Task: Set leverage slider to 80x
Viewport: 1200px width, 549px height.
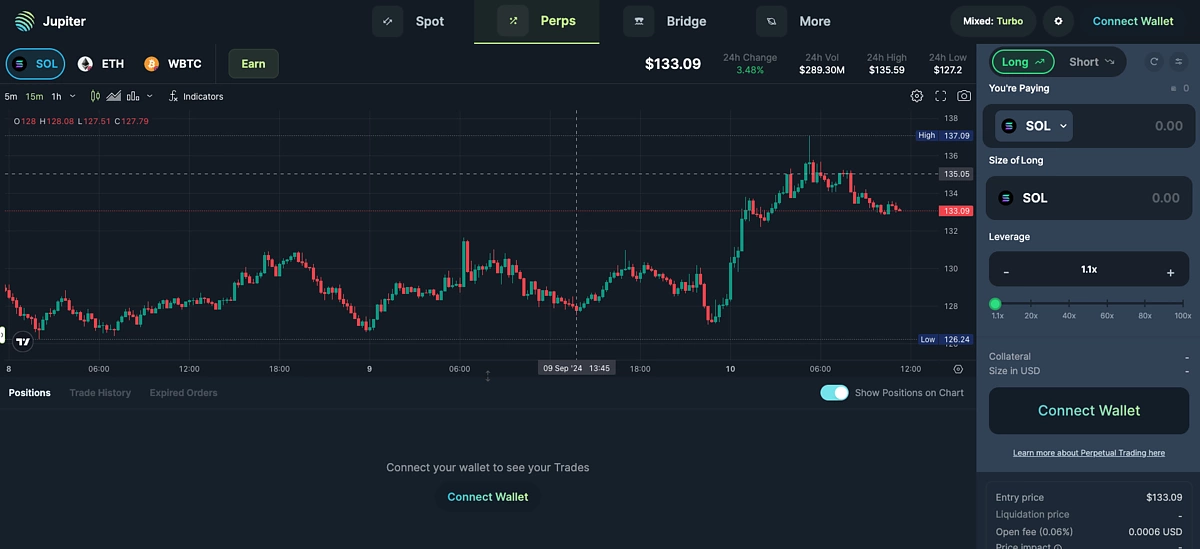Action: point(1145,305)
